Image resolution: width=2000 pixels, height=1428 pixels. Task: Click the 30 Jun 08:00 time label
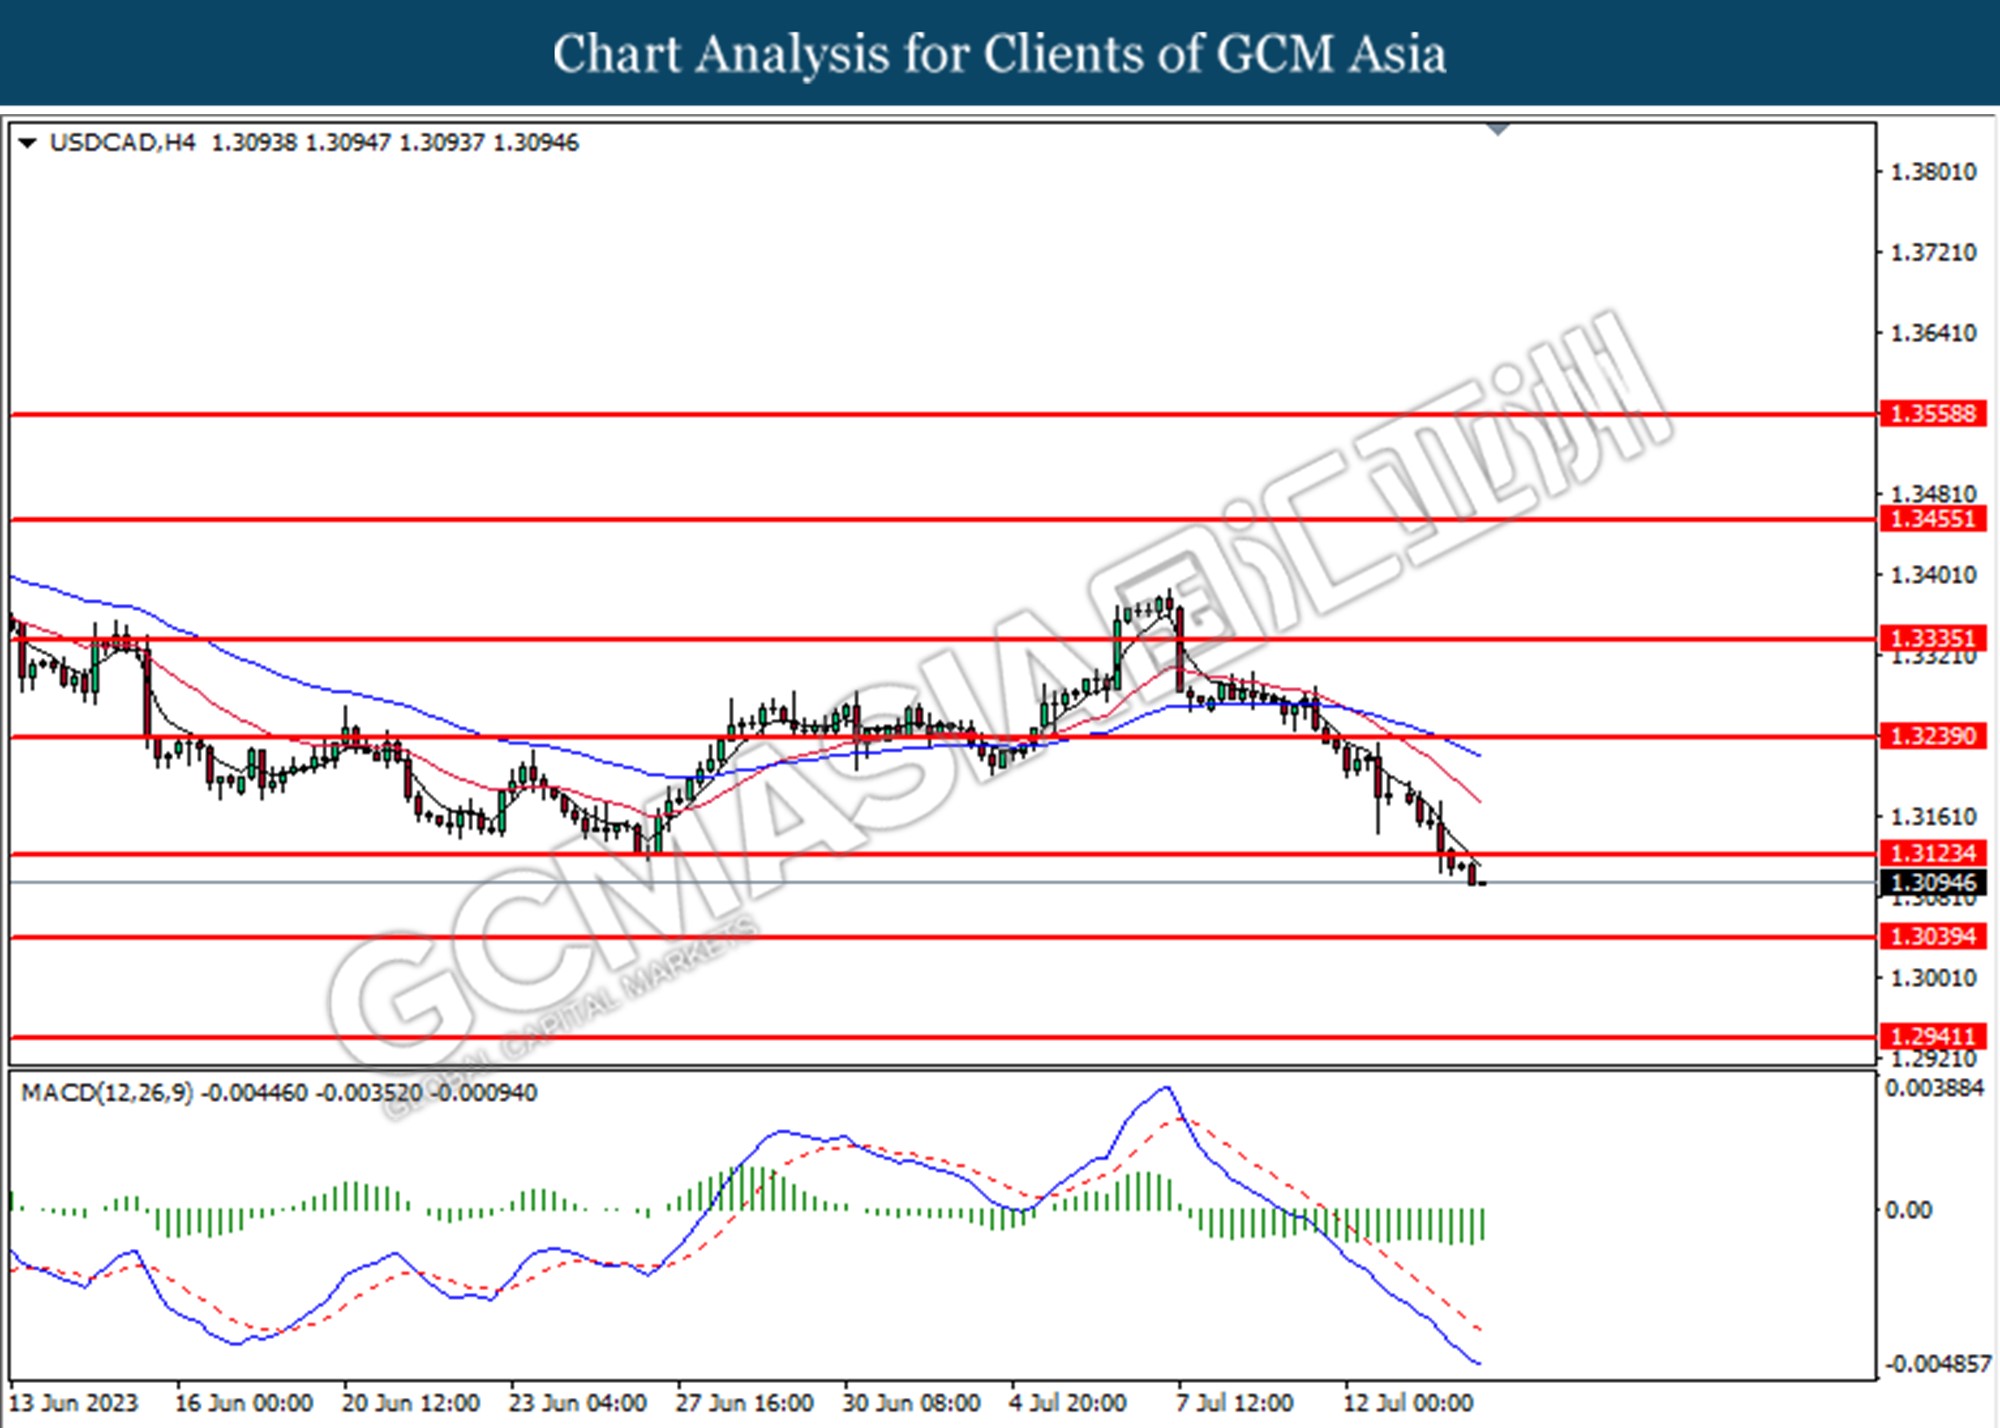point(911,1403)
